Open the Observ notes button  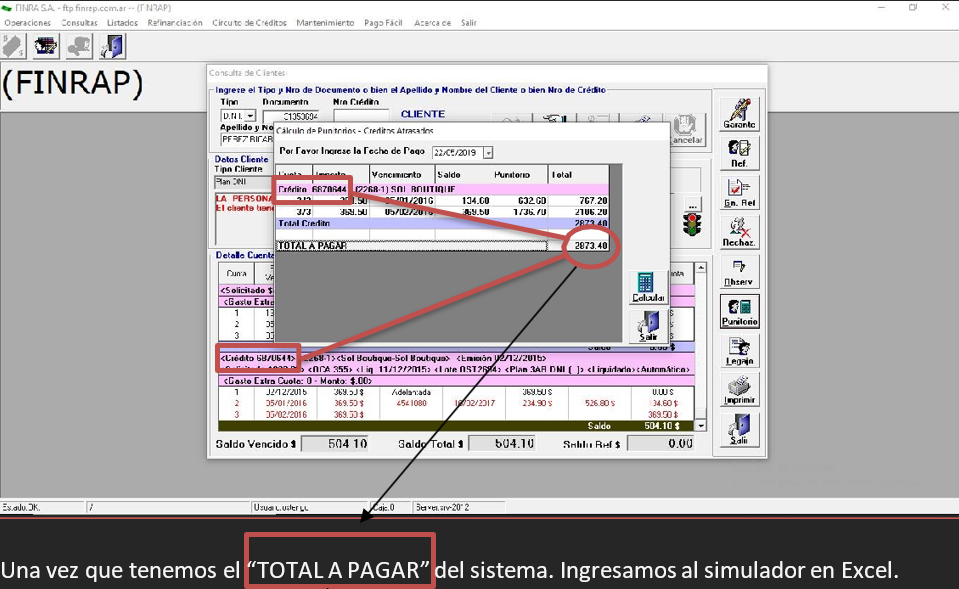point(739,272)
